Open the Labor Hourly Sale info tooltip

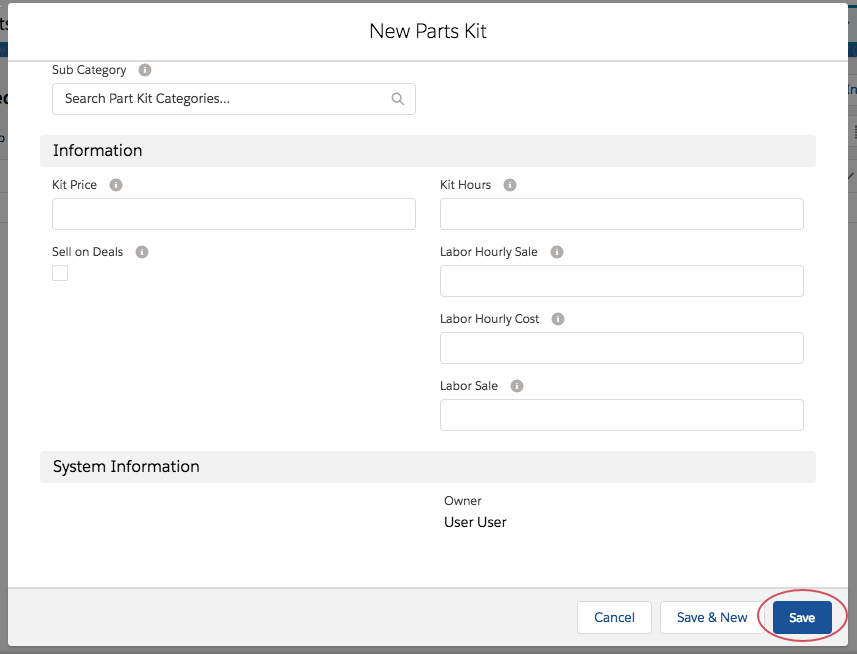pos(557,252)
